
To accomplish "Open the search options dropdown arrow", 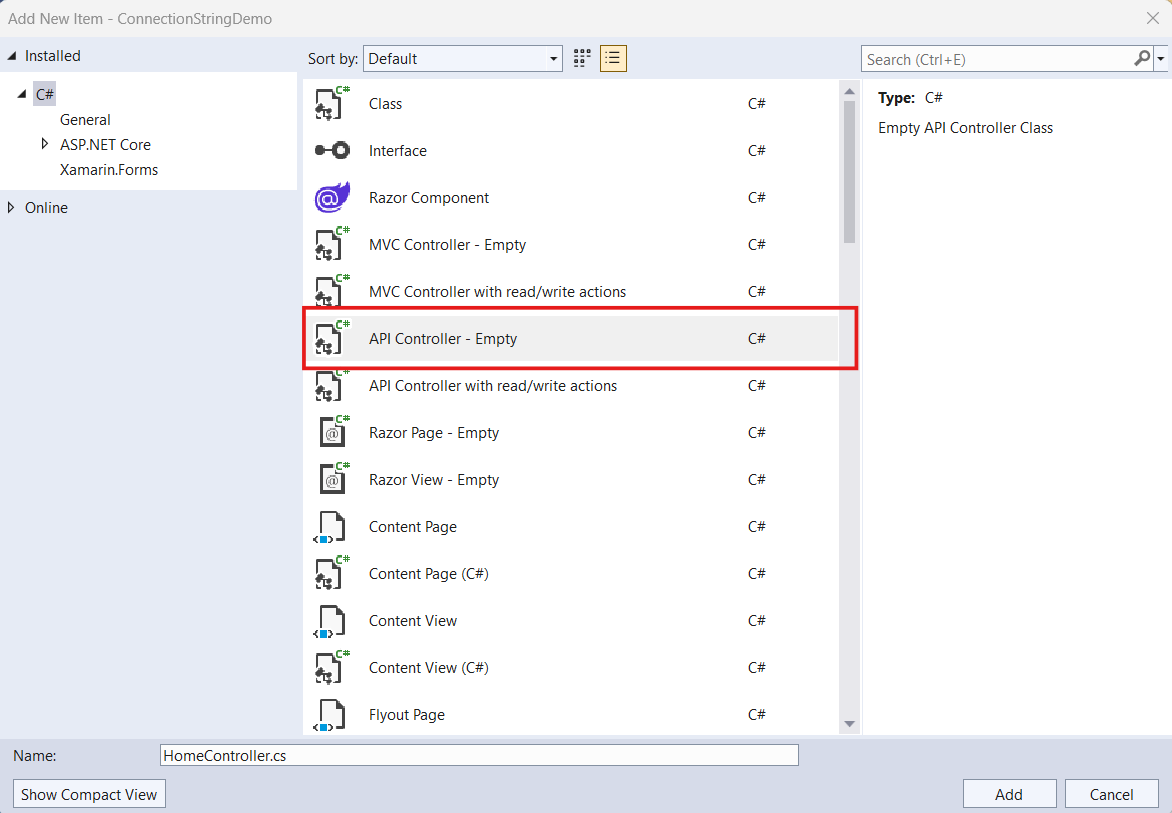I will (x=1160, y=58).
